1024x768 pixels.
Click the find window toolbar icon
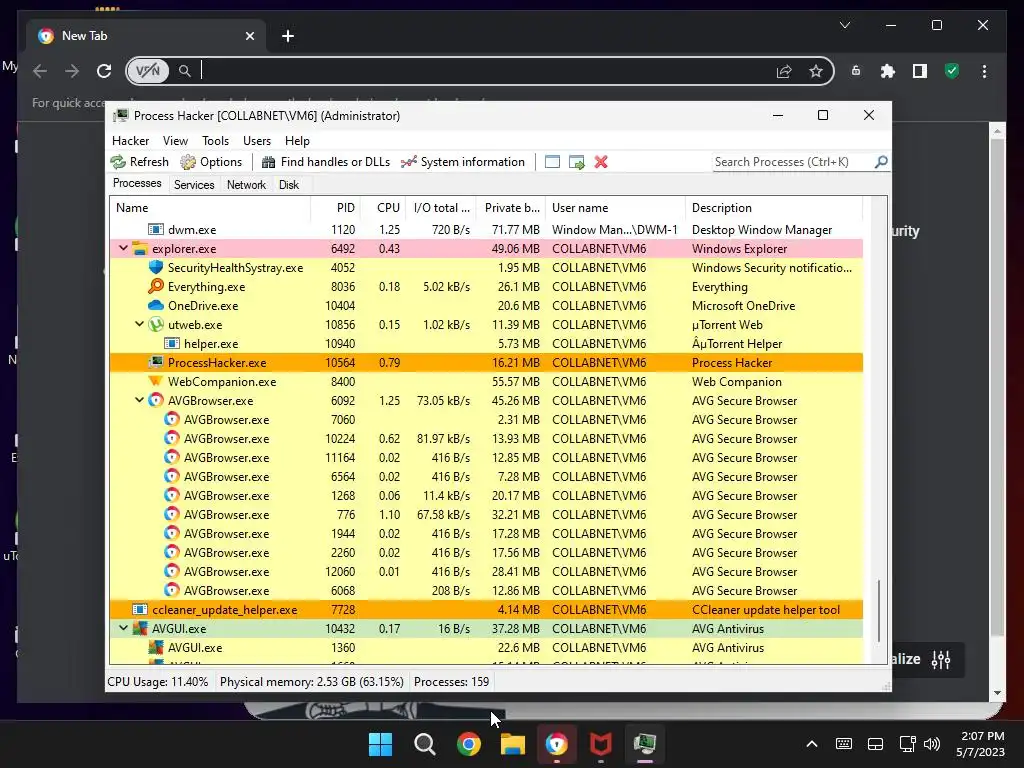552,162
